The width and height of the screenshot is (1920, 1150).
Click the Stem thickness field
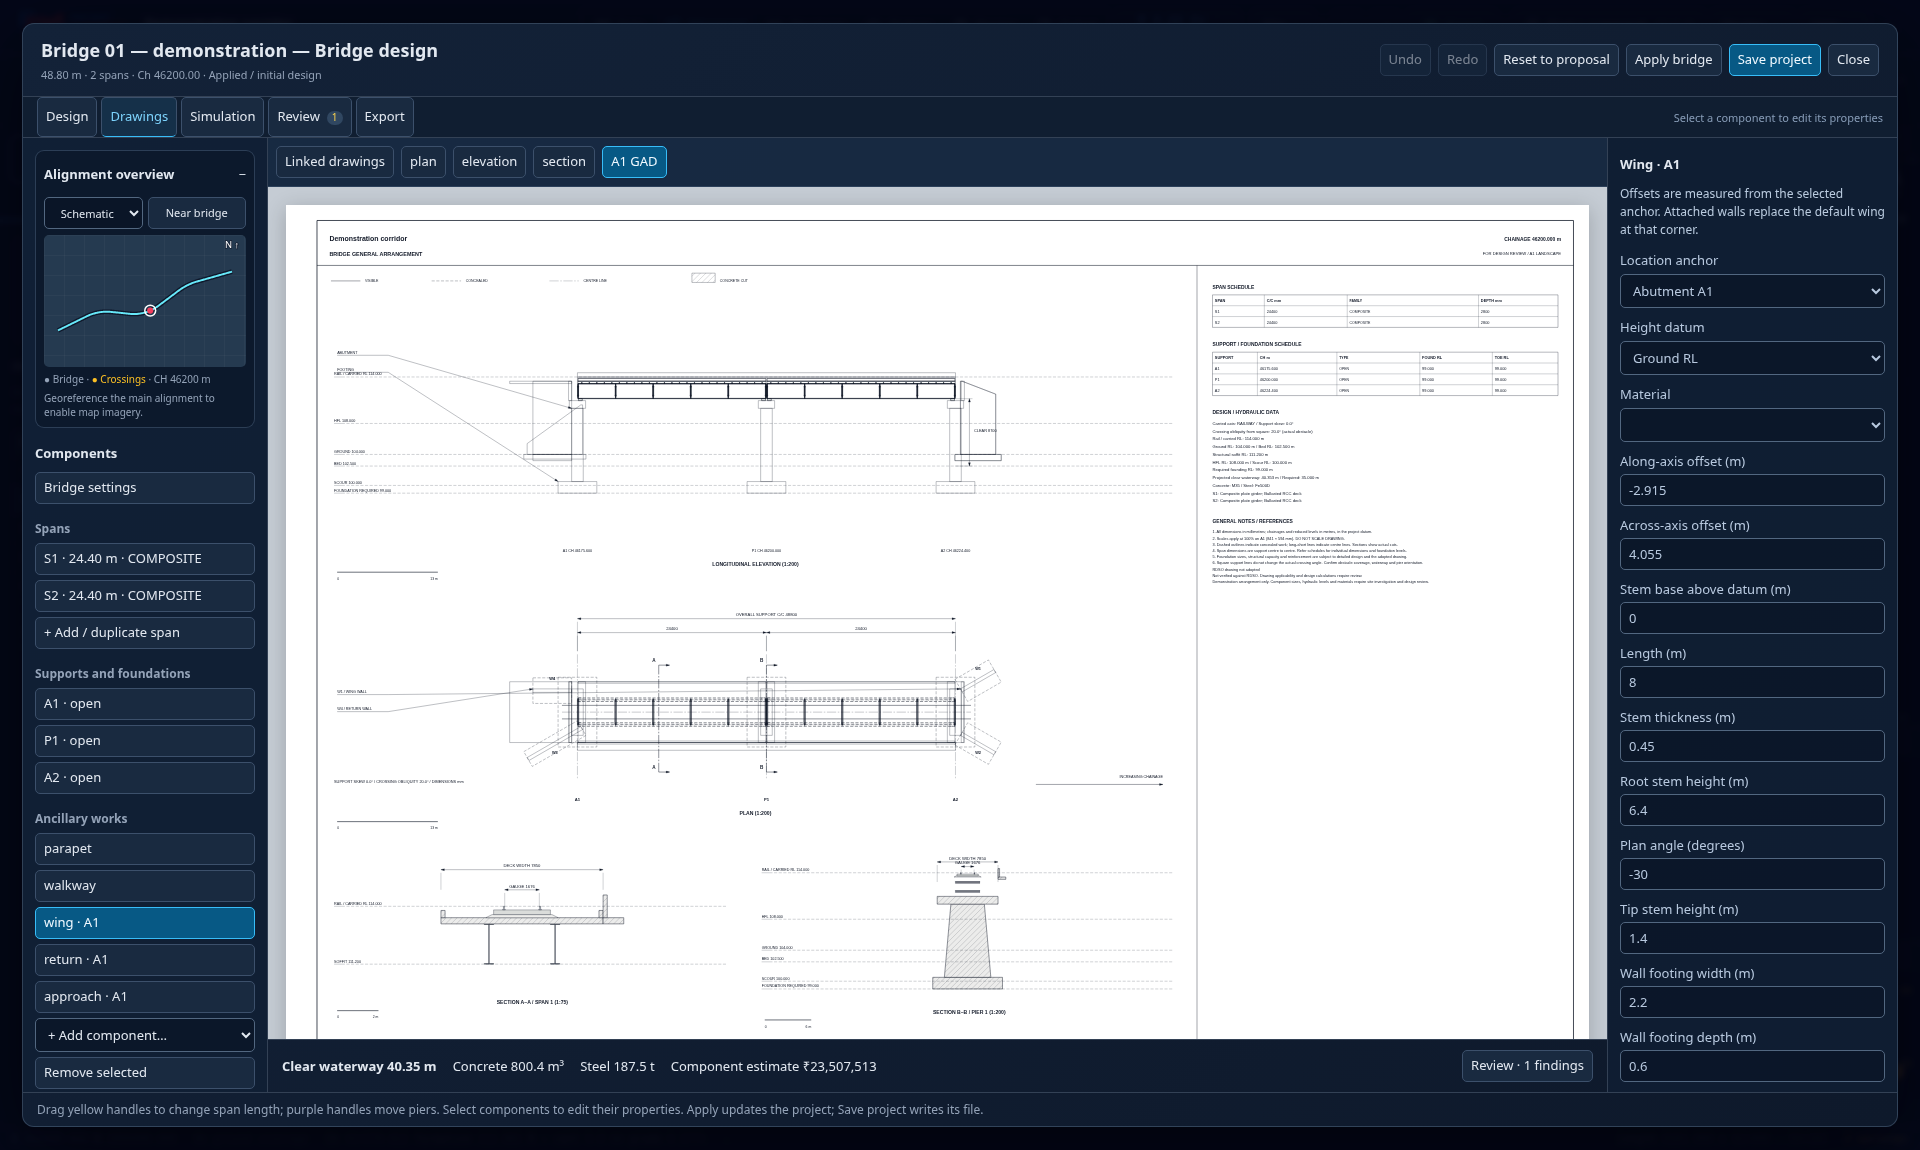point(1752,747)
